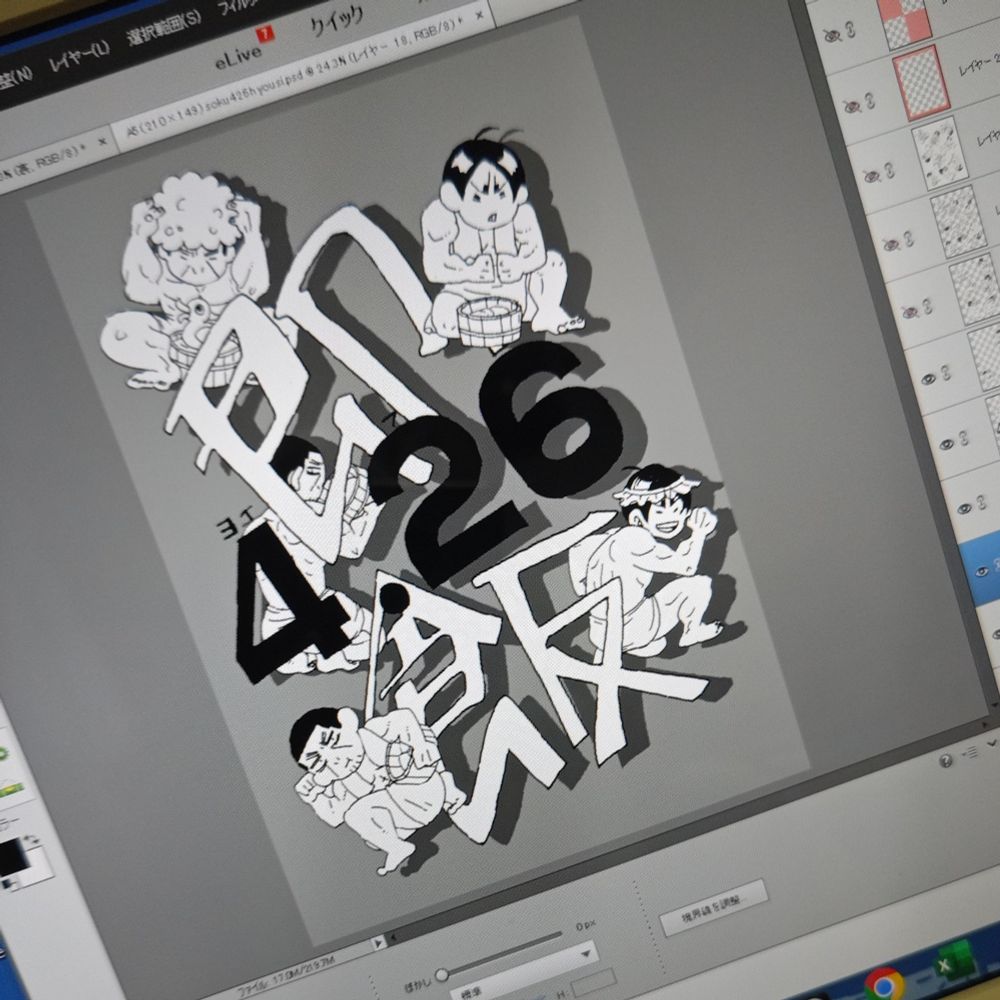Select the red-outlined transparent layer thumbnail
The image size is (1000, 1000).
click(922, 82)
